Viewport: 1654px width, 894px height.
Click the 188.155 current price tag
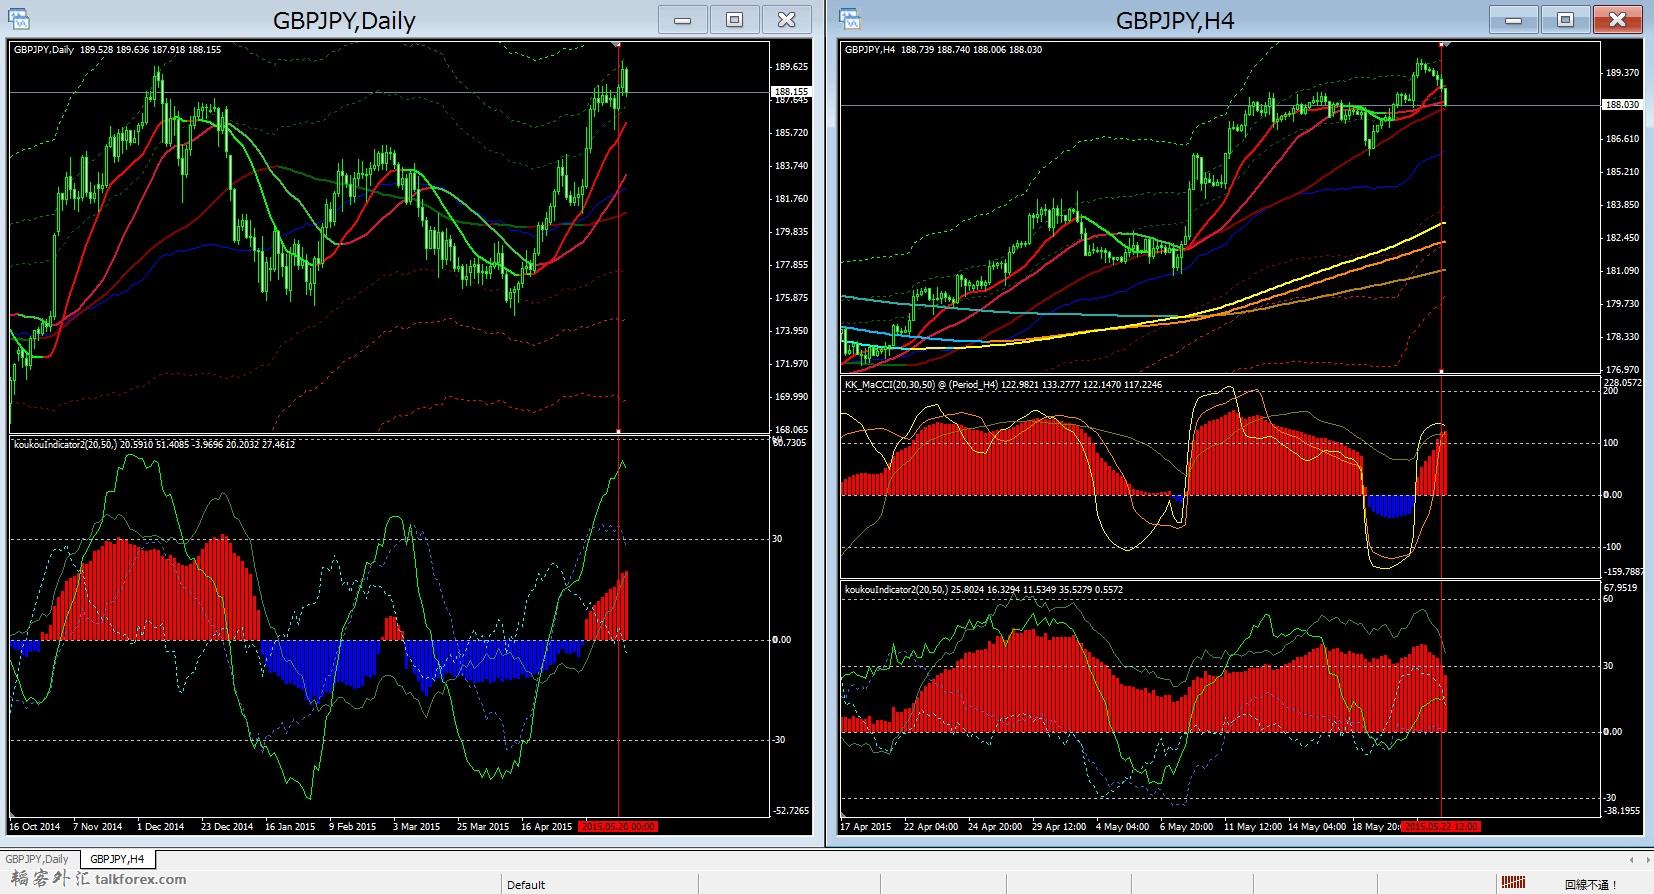792,92
